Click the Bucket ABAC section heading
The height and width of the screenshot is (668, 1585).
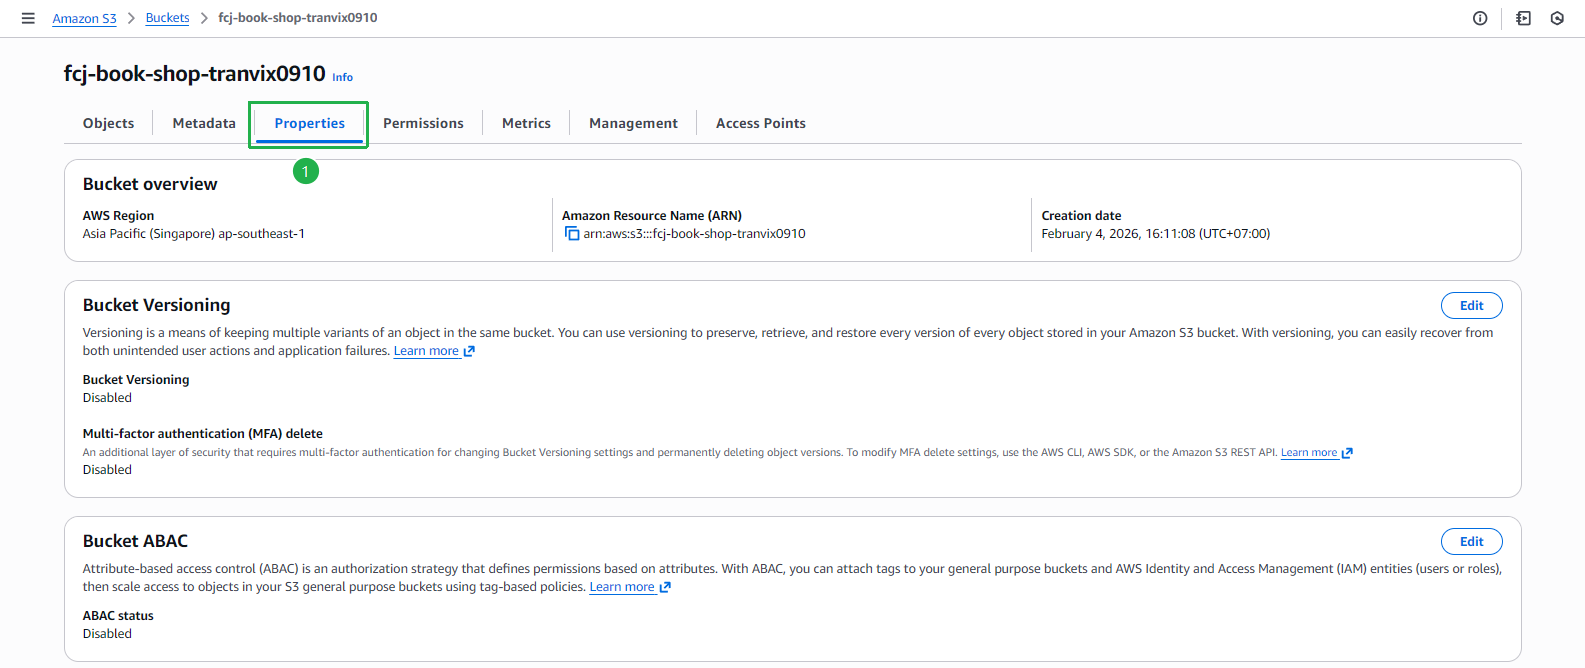[x=135, y=541]
